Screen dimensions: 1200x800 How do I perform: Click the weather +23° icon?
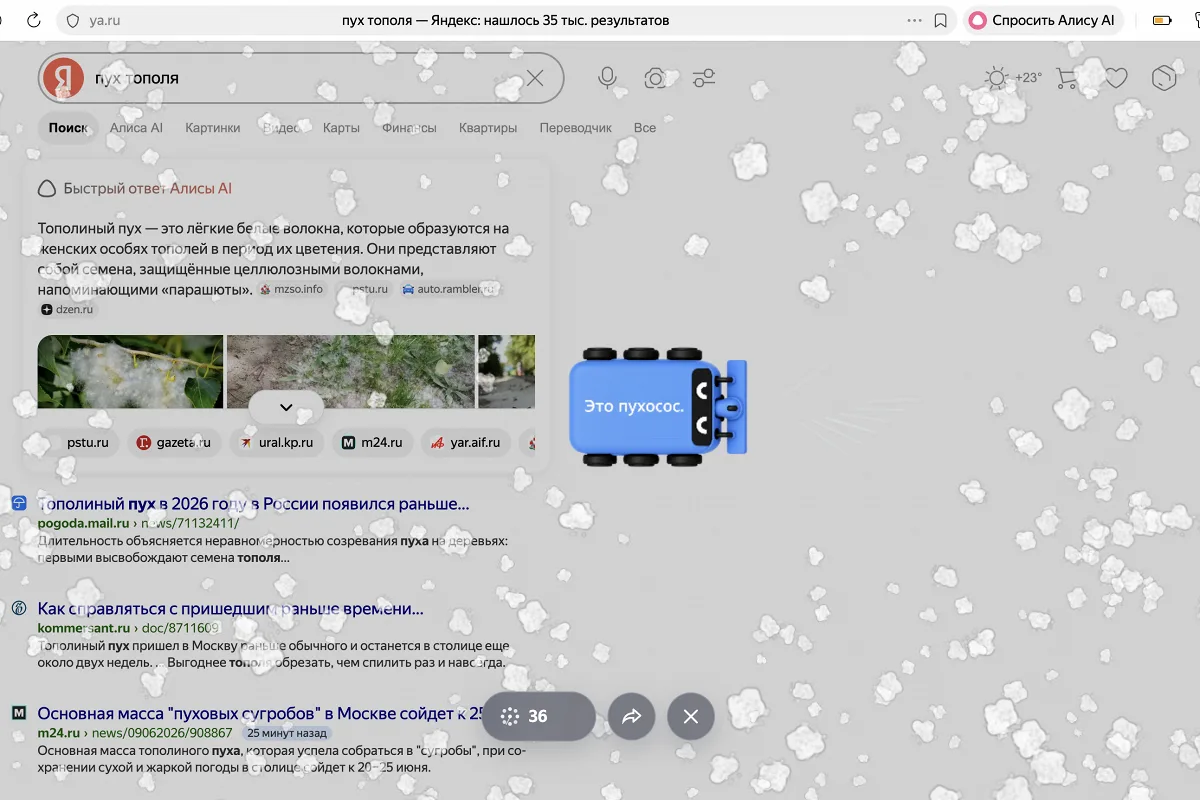click(x=1013, y=78)
